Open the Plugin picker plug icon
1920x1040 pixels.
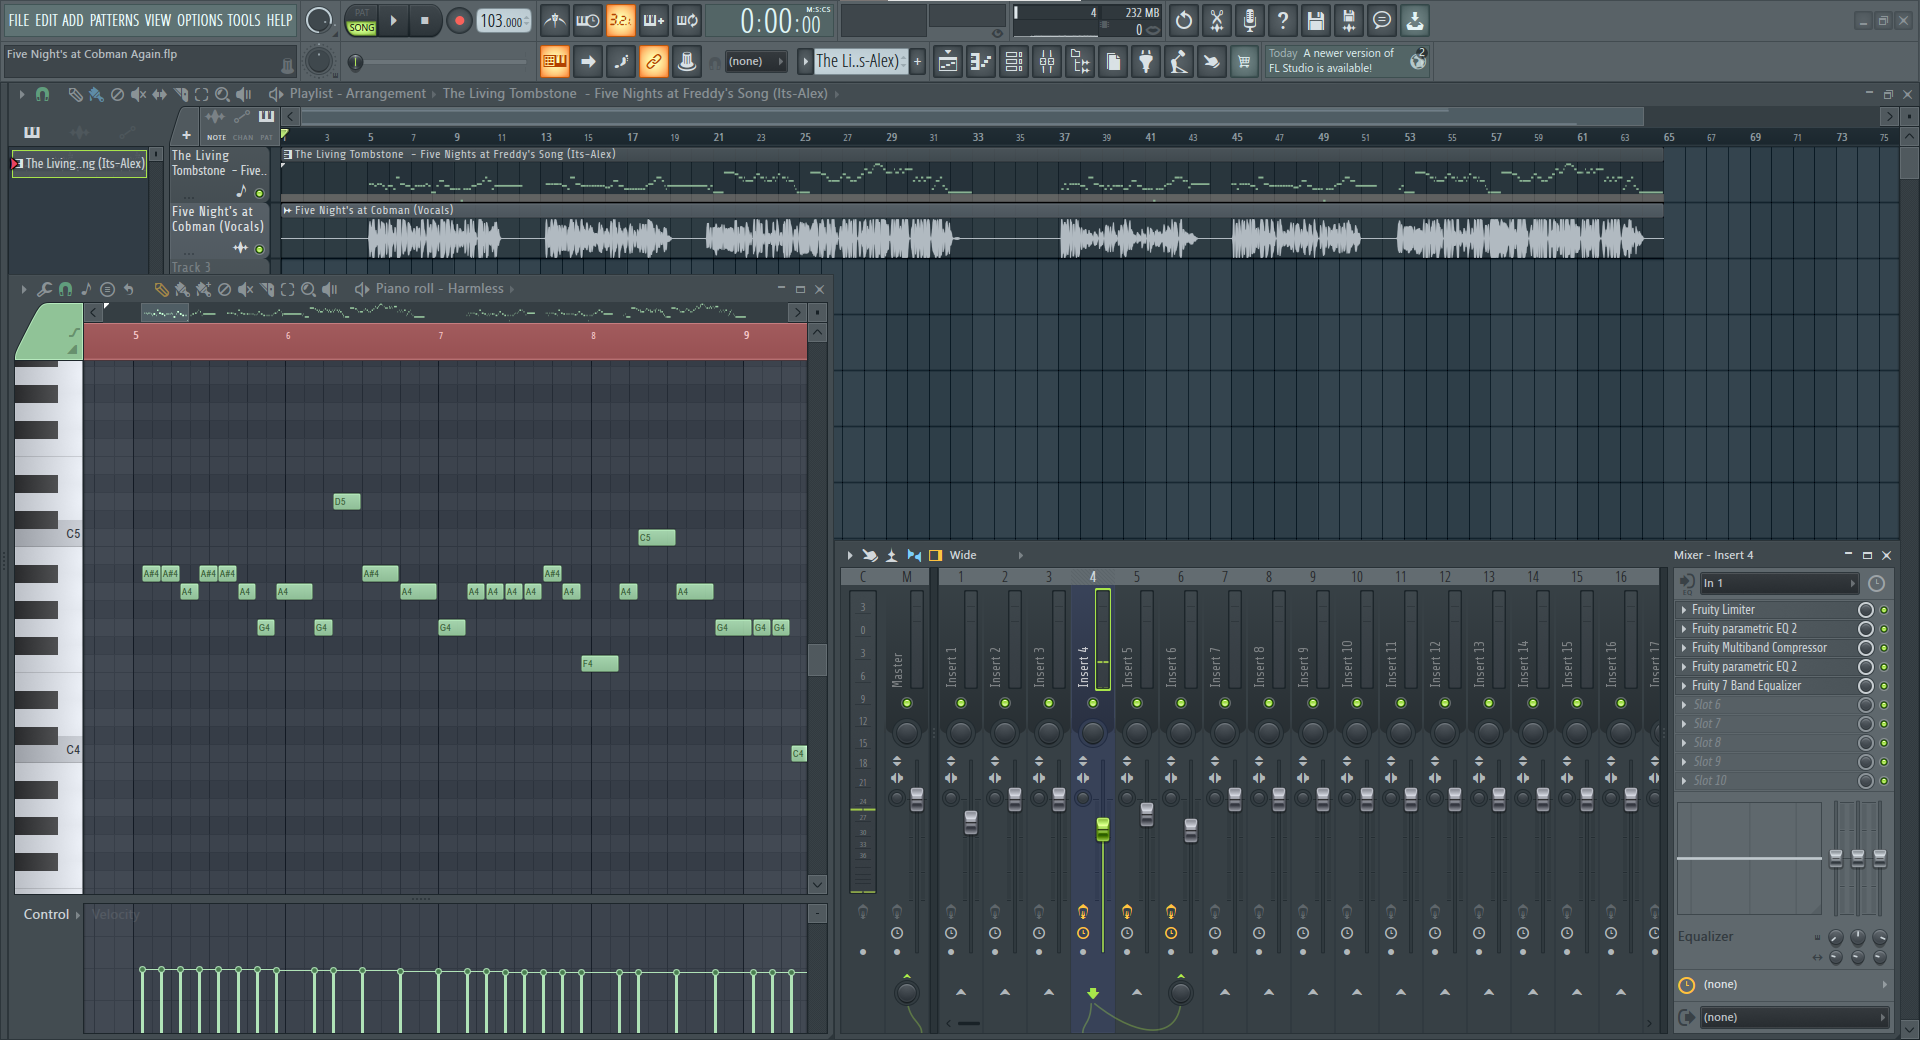[1146, 62]
